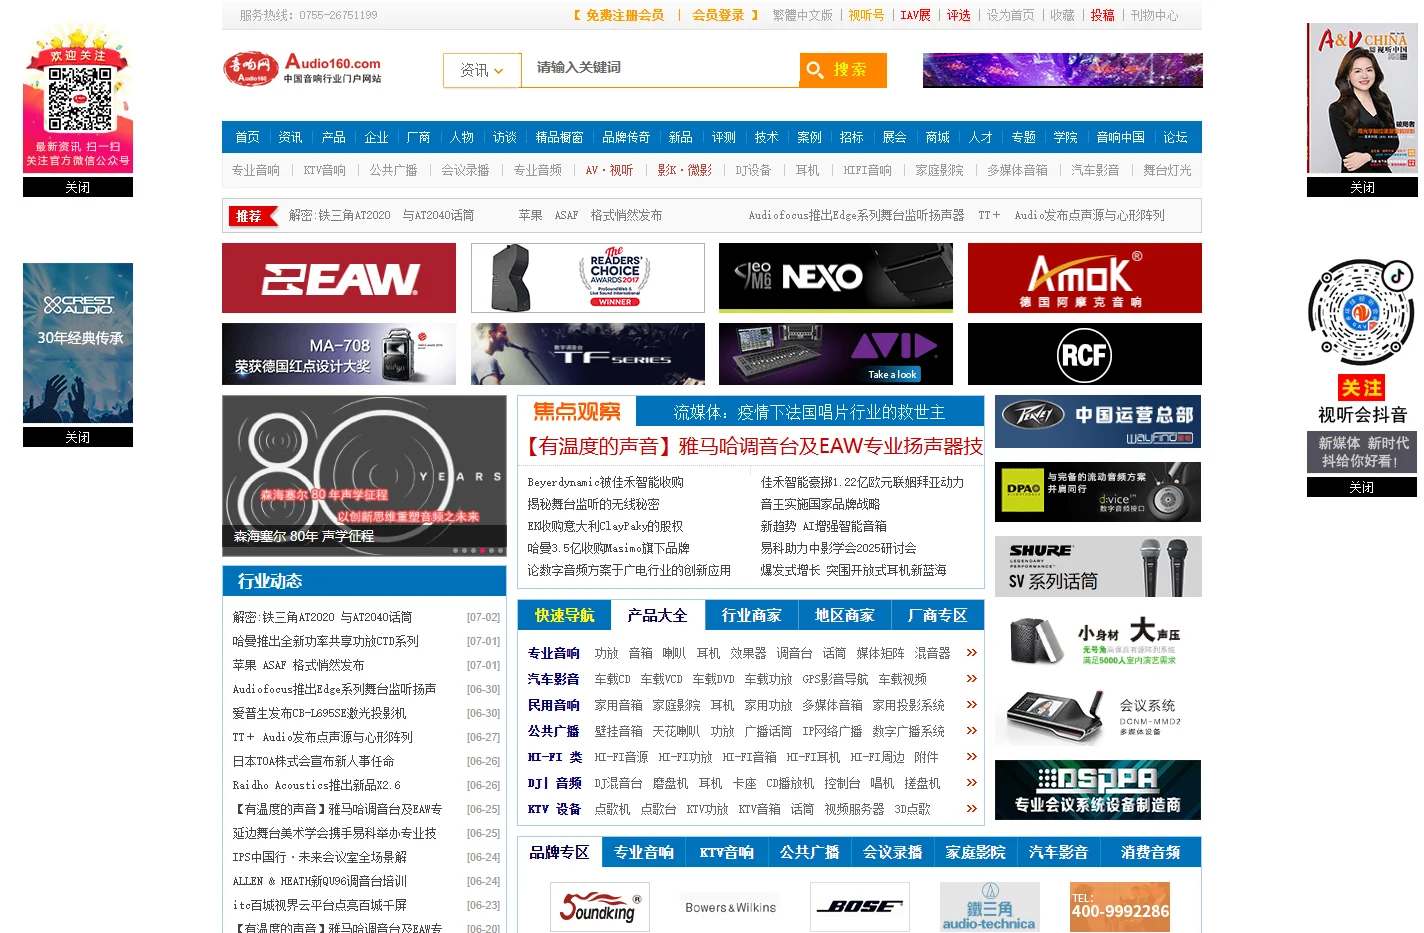1424x933 pixels.
Task: Open the 产品 navigation item
Action: (x=333, y=137)
